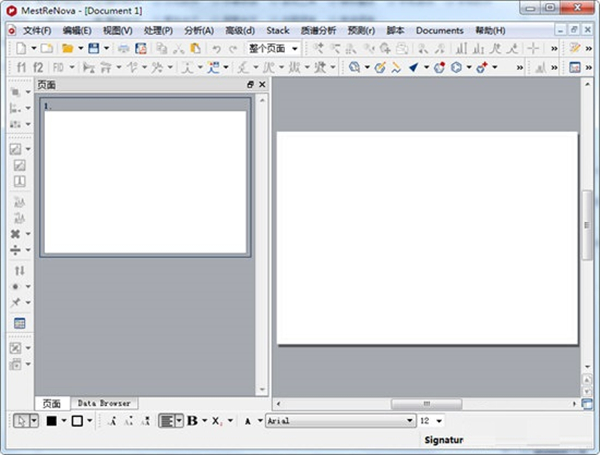This screenshot has width=600, height=455.
Task: Click the f1 toolbar icon
Action: (x=19, y=68)
